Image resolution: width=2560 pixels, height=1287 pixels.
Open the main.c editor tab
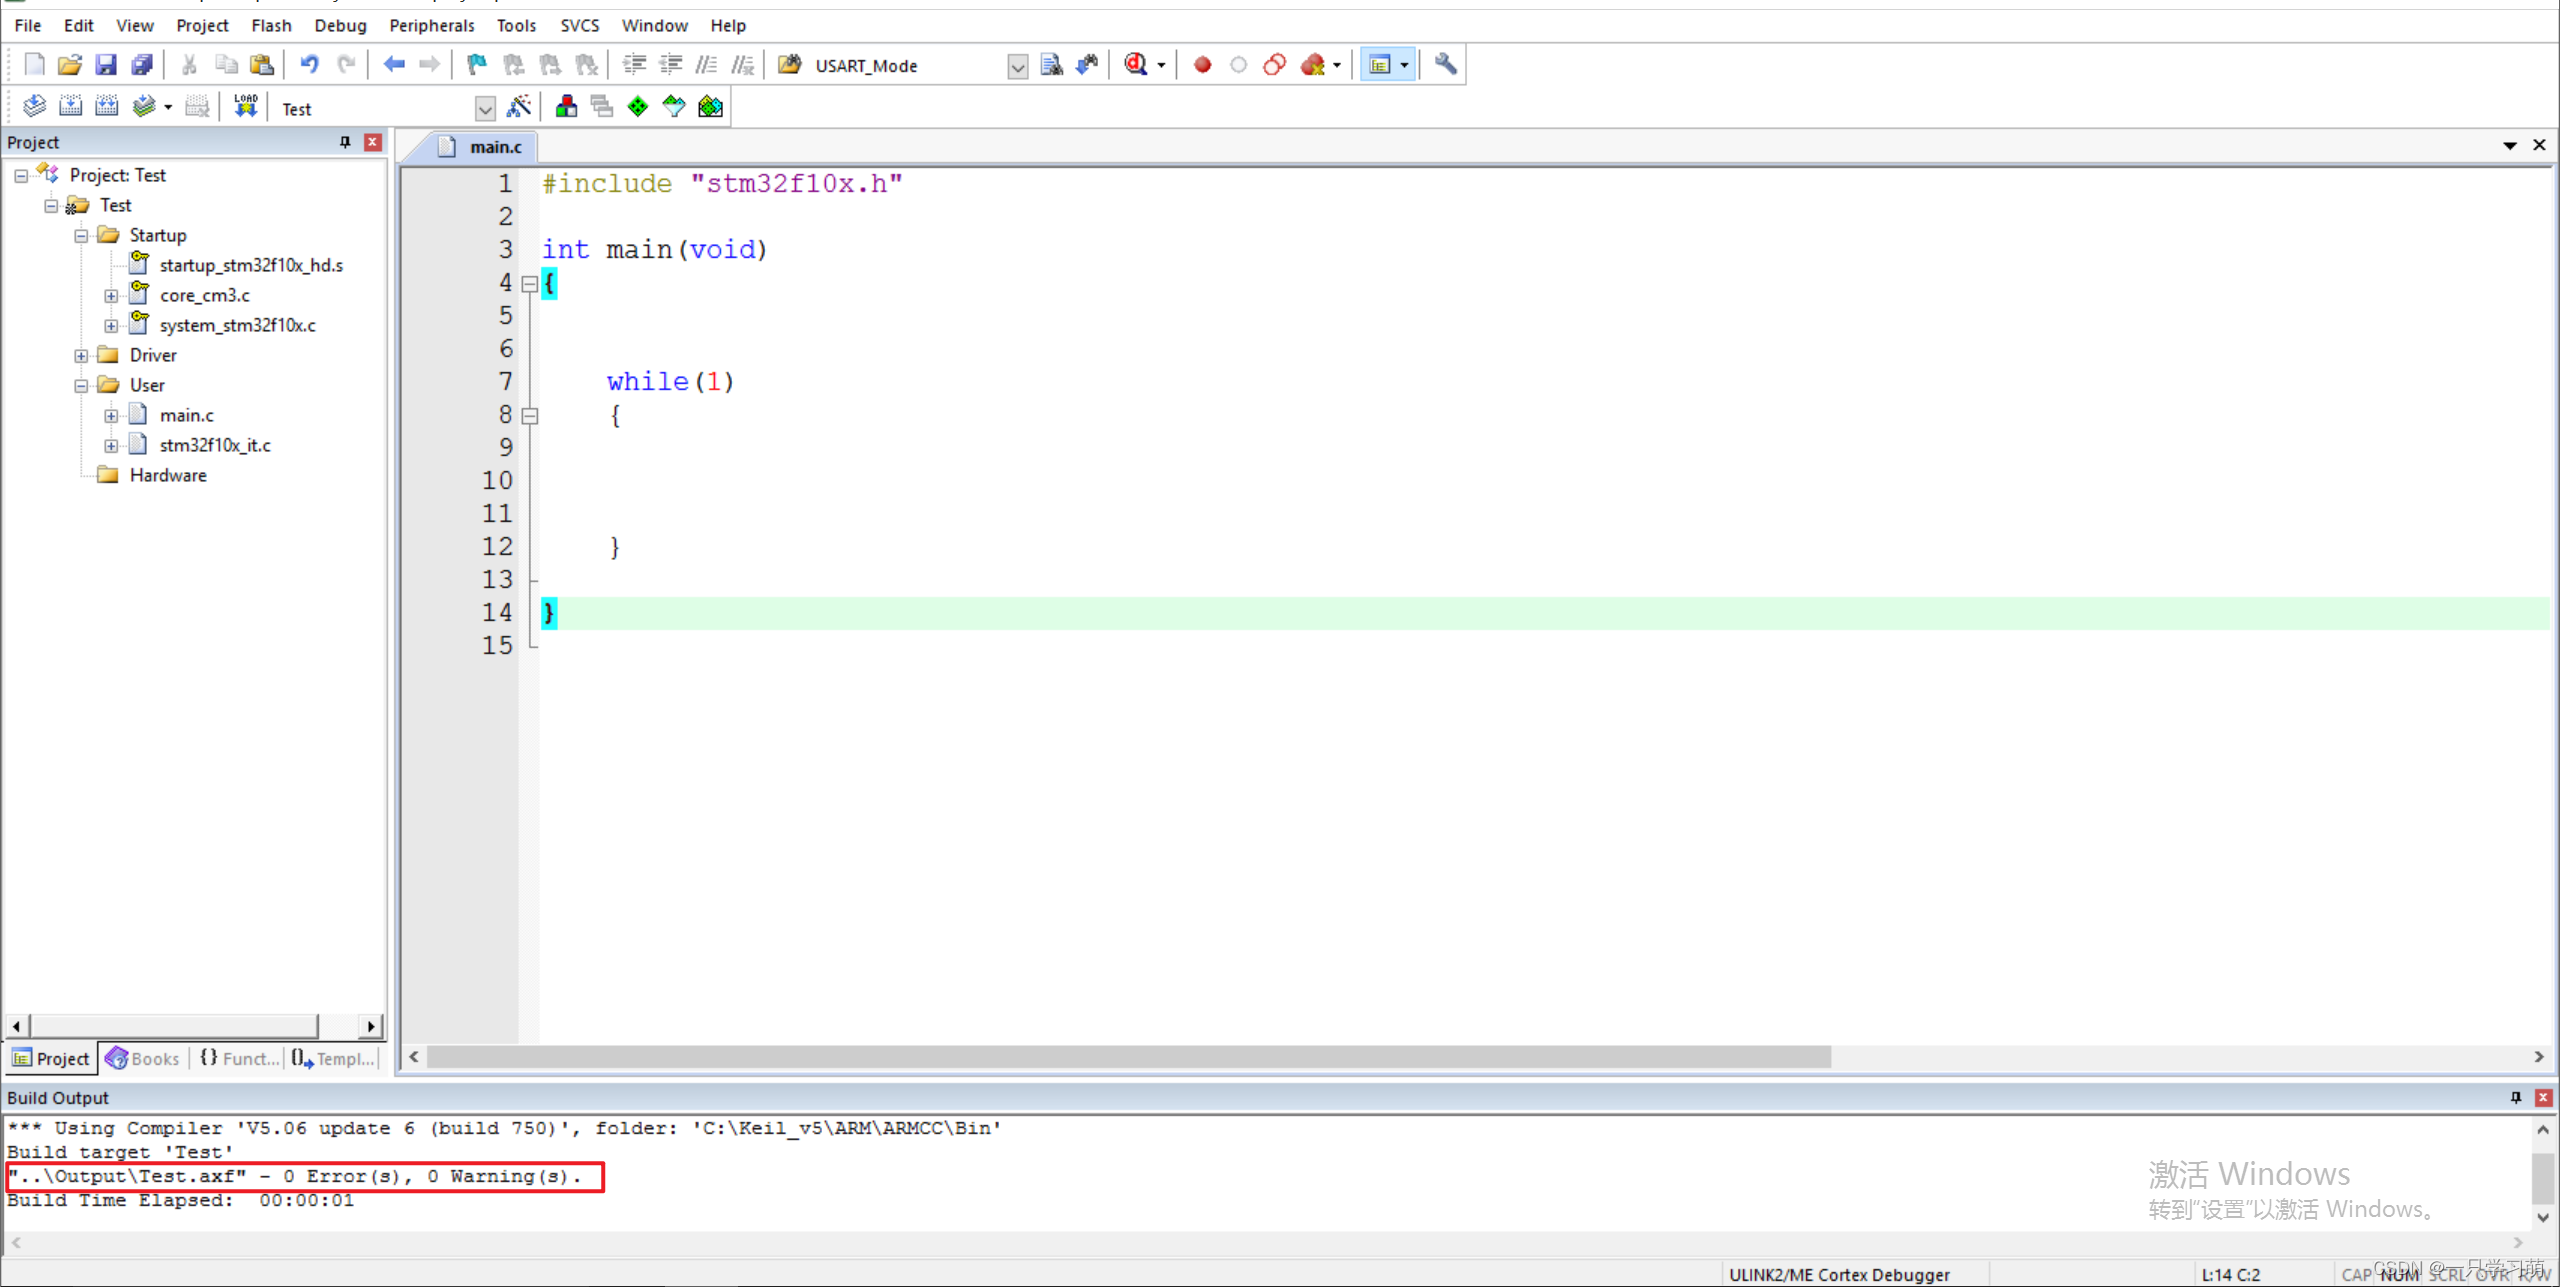click(x=495, y=147)
